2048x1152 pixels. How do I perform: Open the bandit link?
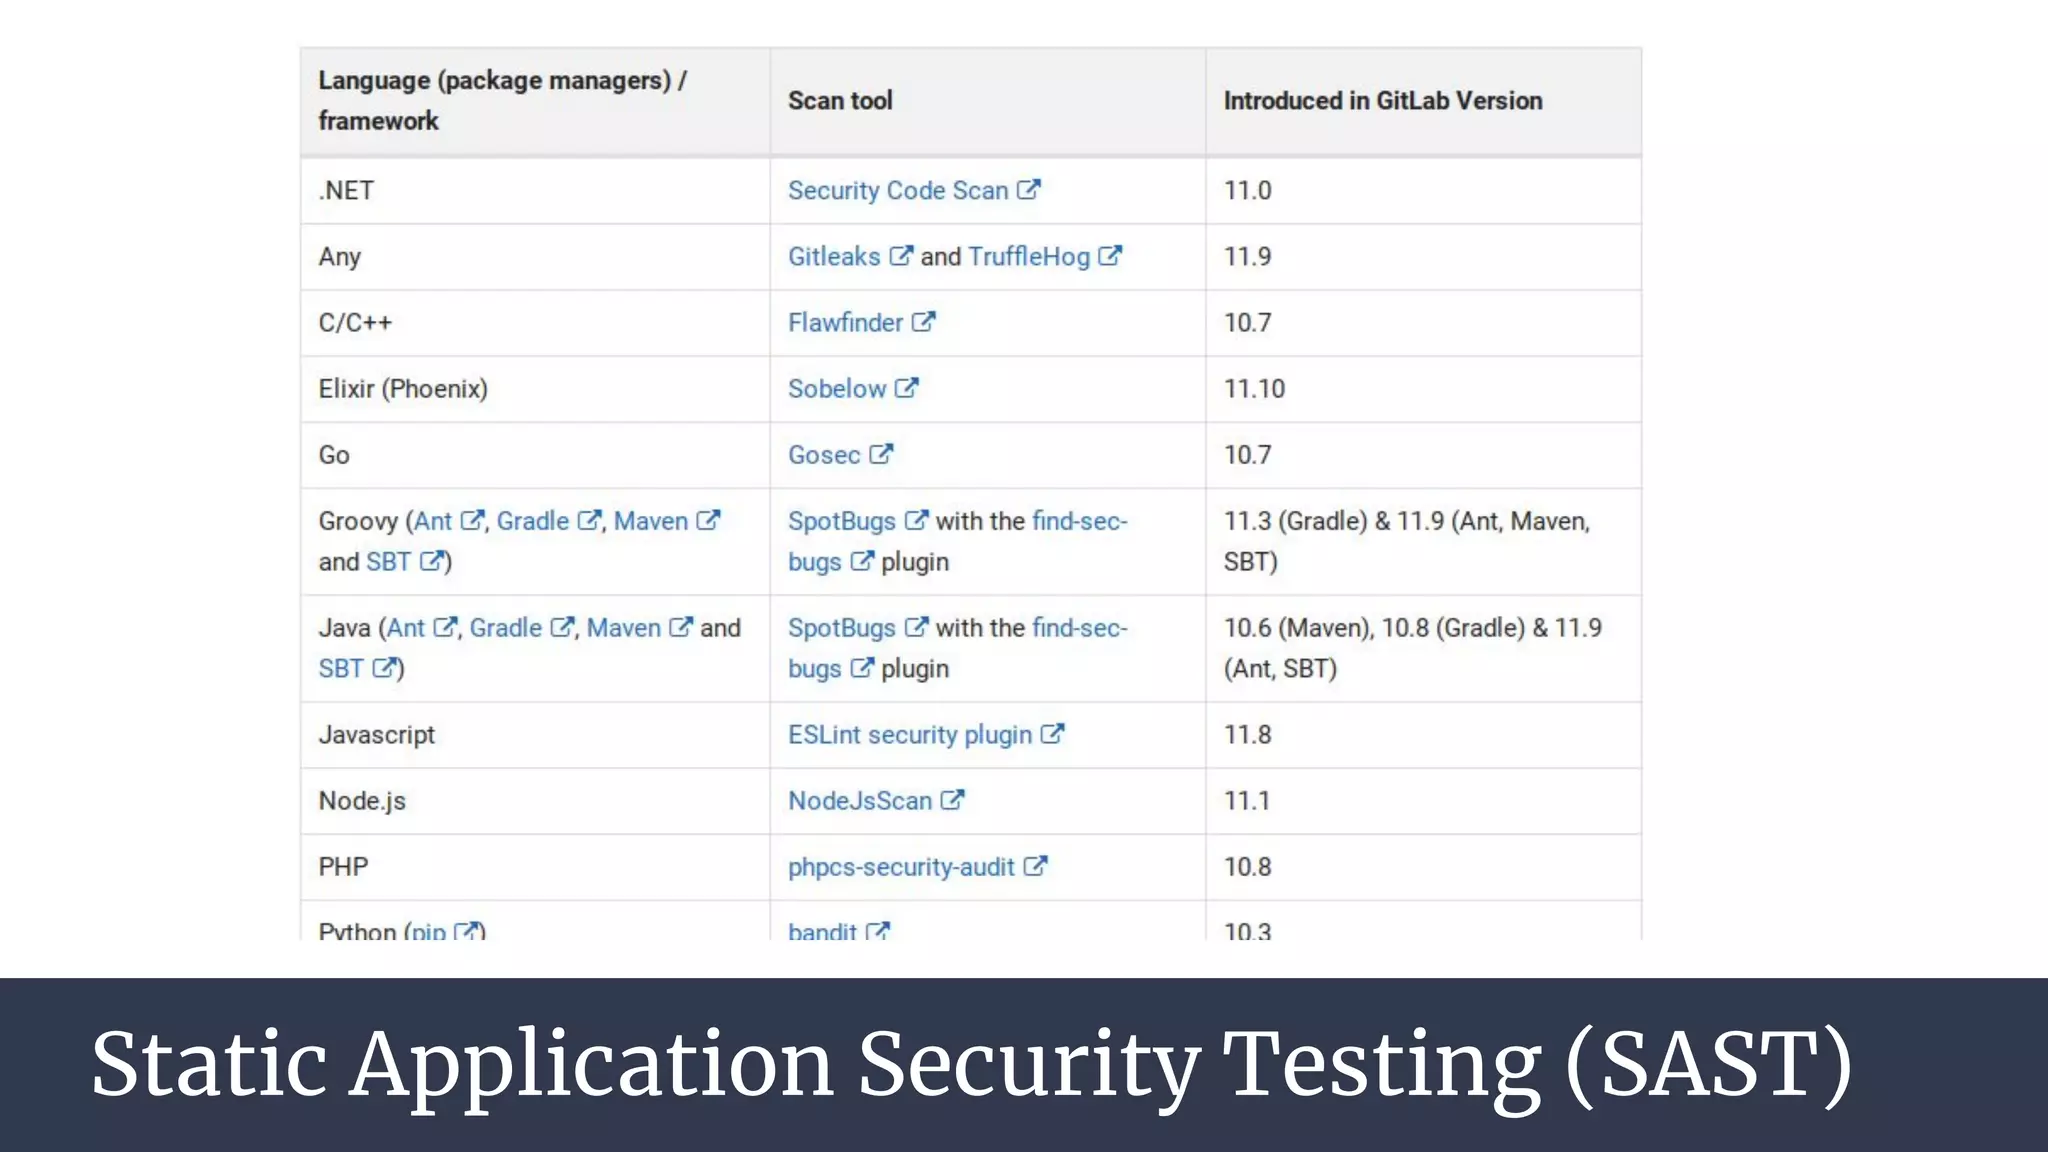point(822,930)
